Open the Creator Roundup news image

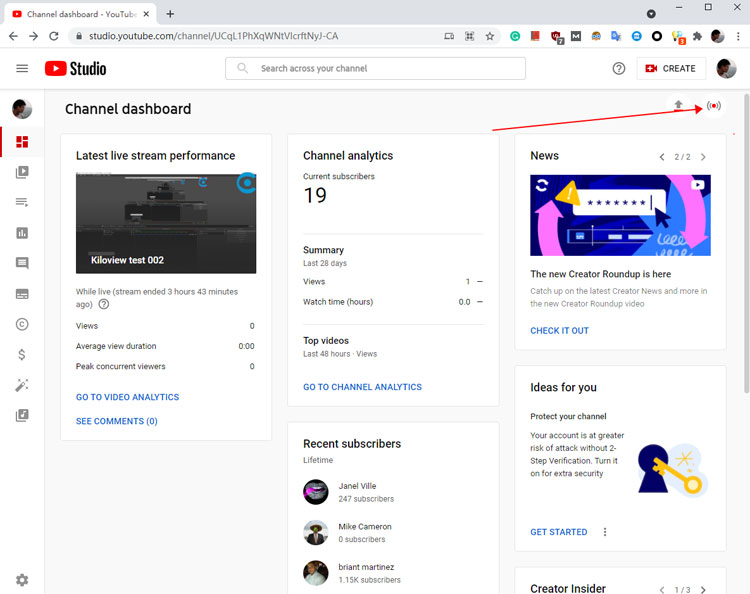coord(620,215)
